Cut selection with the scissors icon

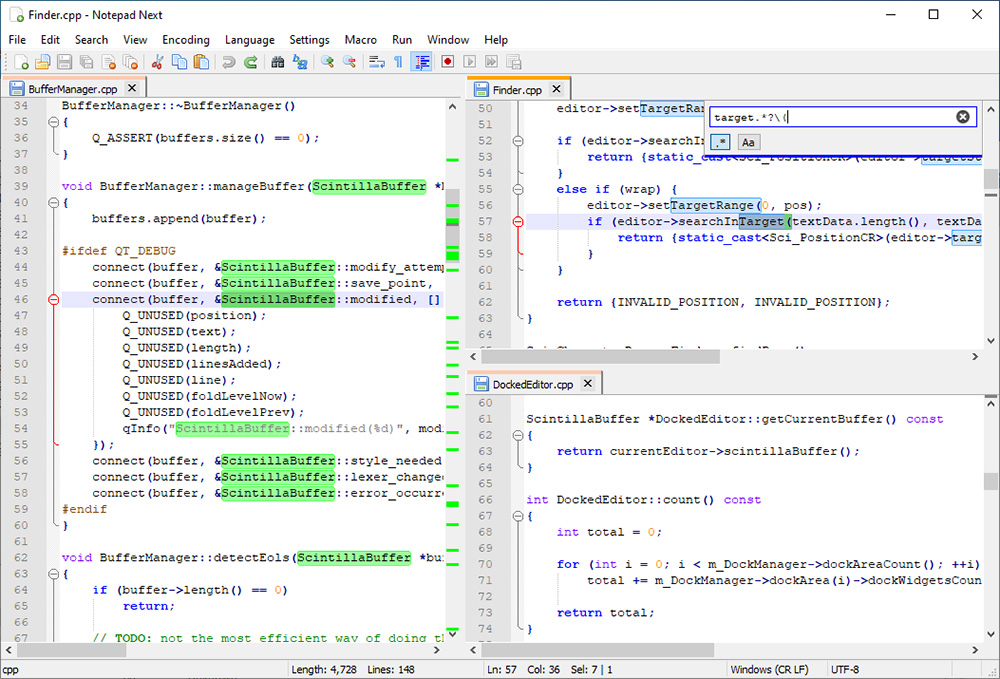(x=158, y=62)
